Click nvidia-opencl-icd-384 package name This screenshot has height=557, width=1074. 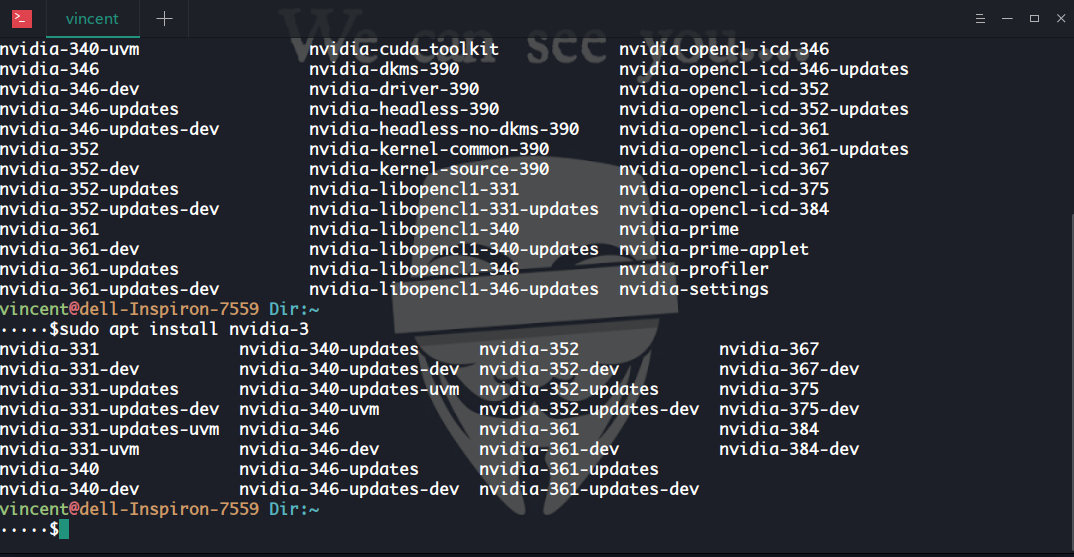click(723, 209)
